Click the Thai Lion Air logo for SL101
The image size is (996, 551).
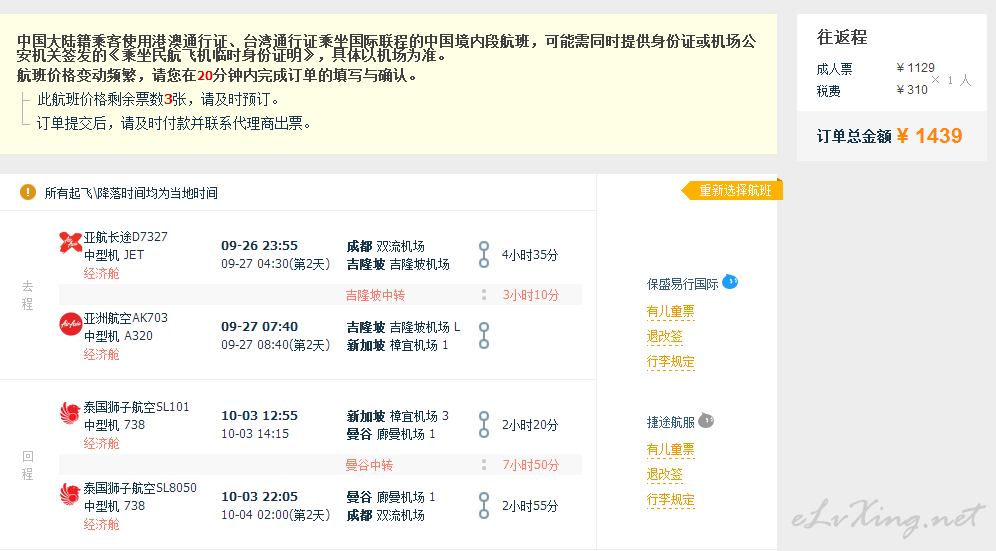(71, 412)
